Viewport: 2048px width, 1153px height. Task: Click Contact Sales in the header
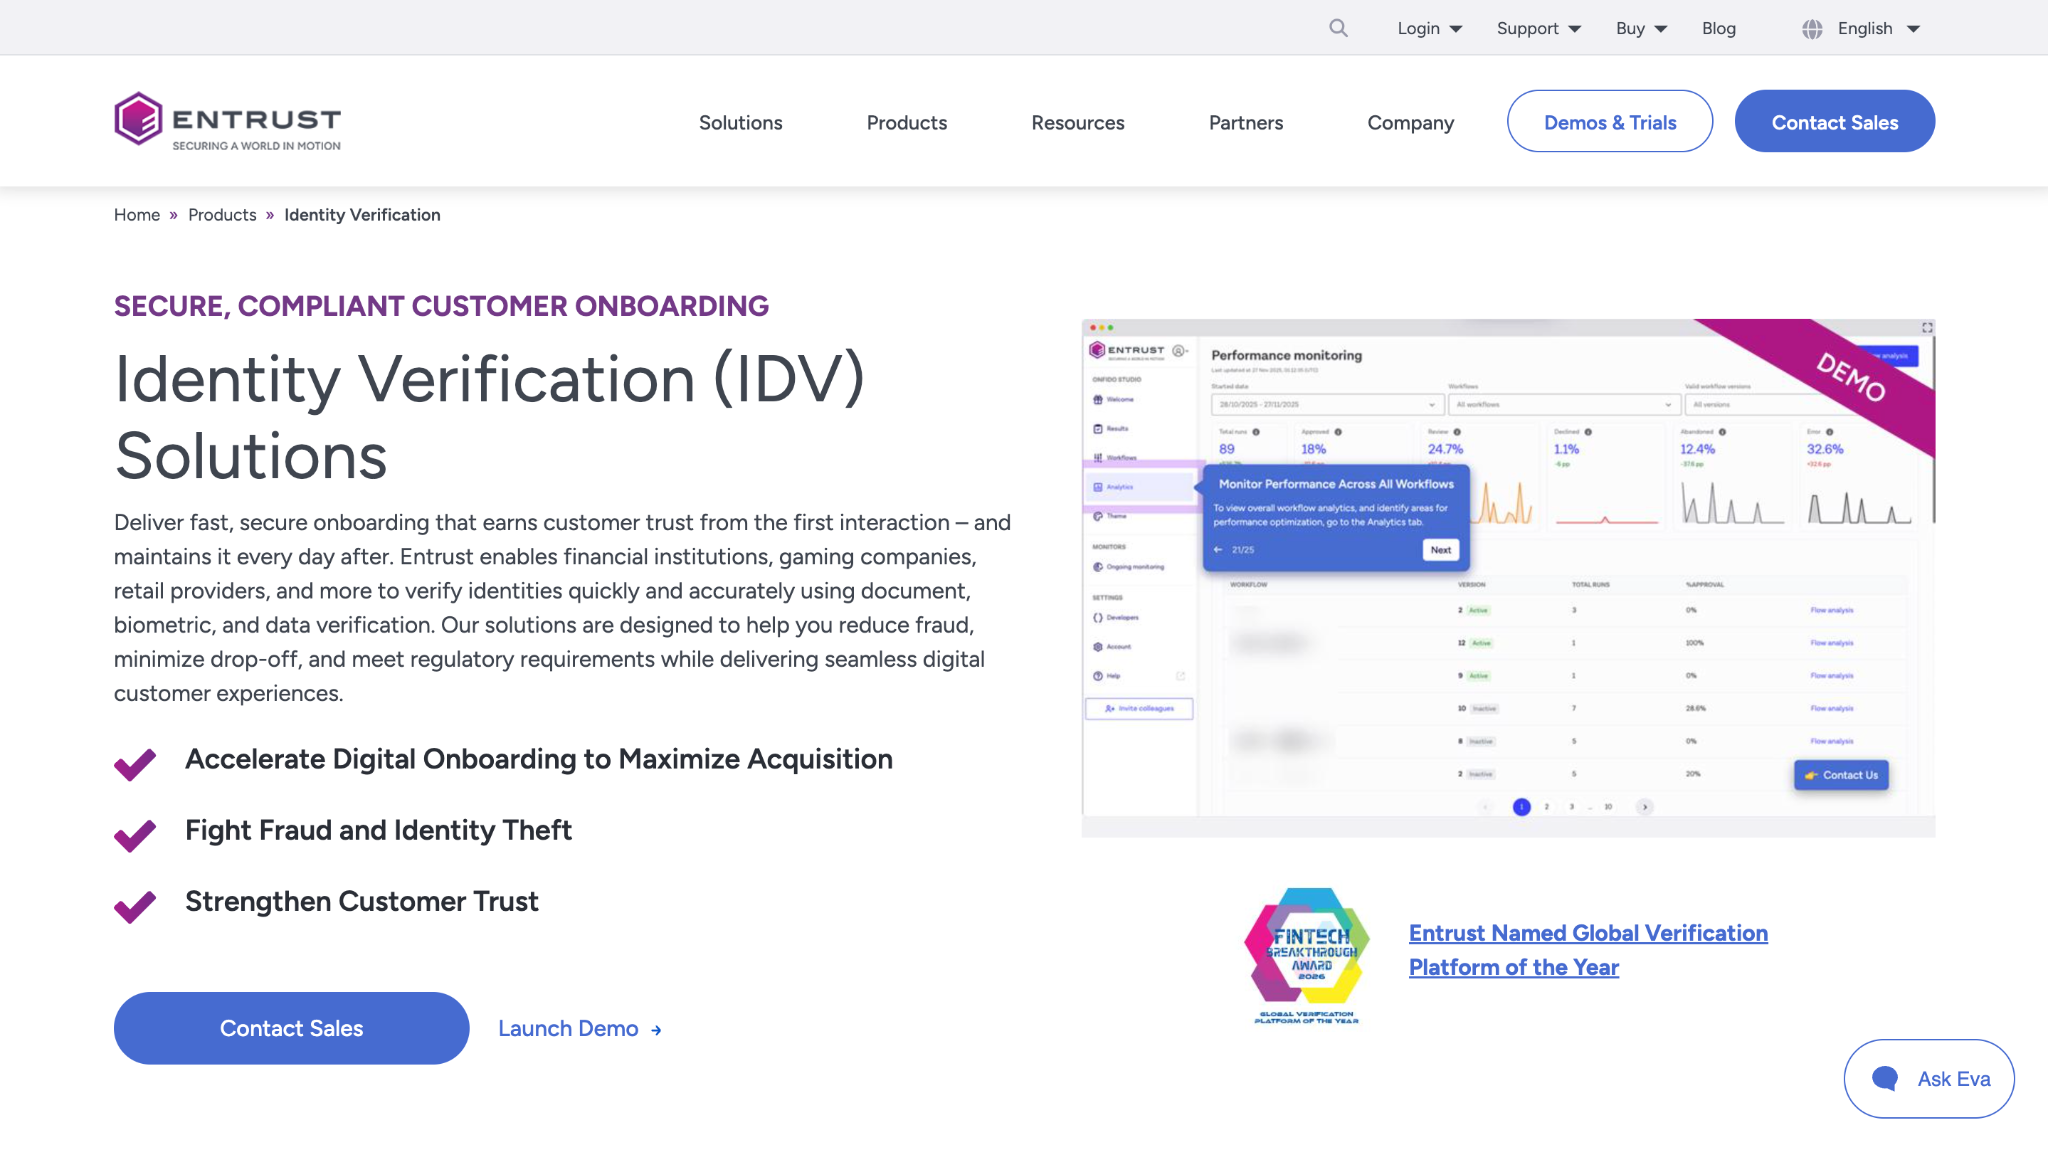1835,121
